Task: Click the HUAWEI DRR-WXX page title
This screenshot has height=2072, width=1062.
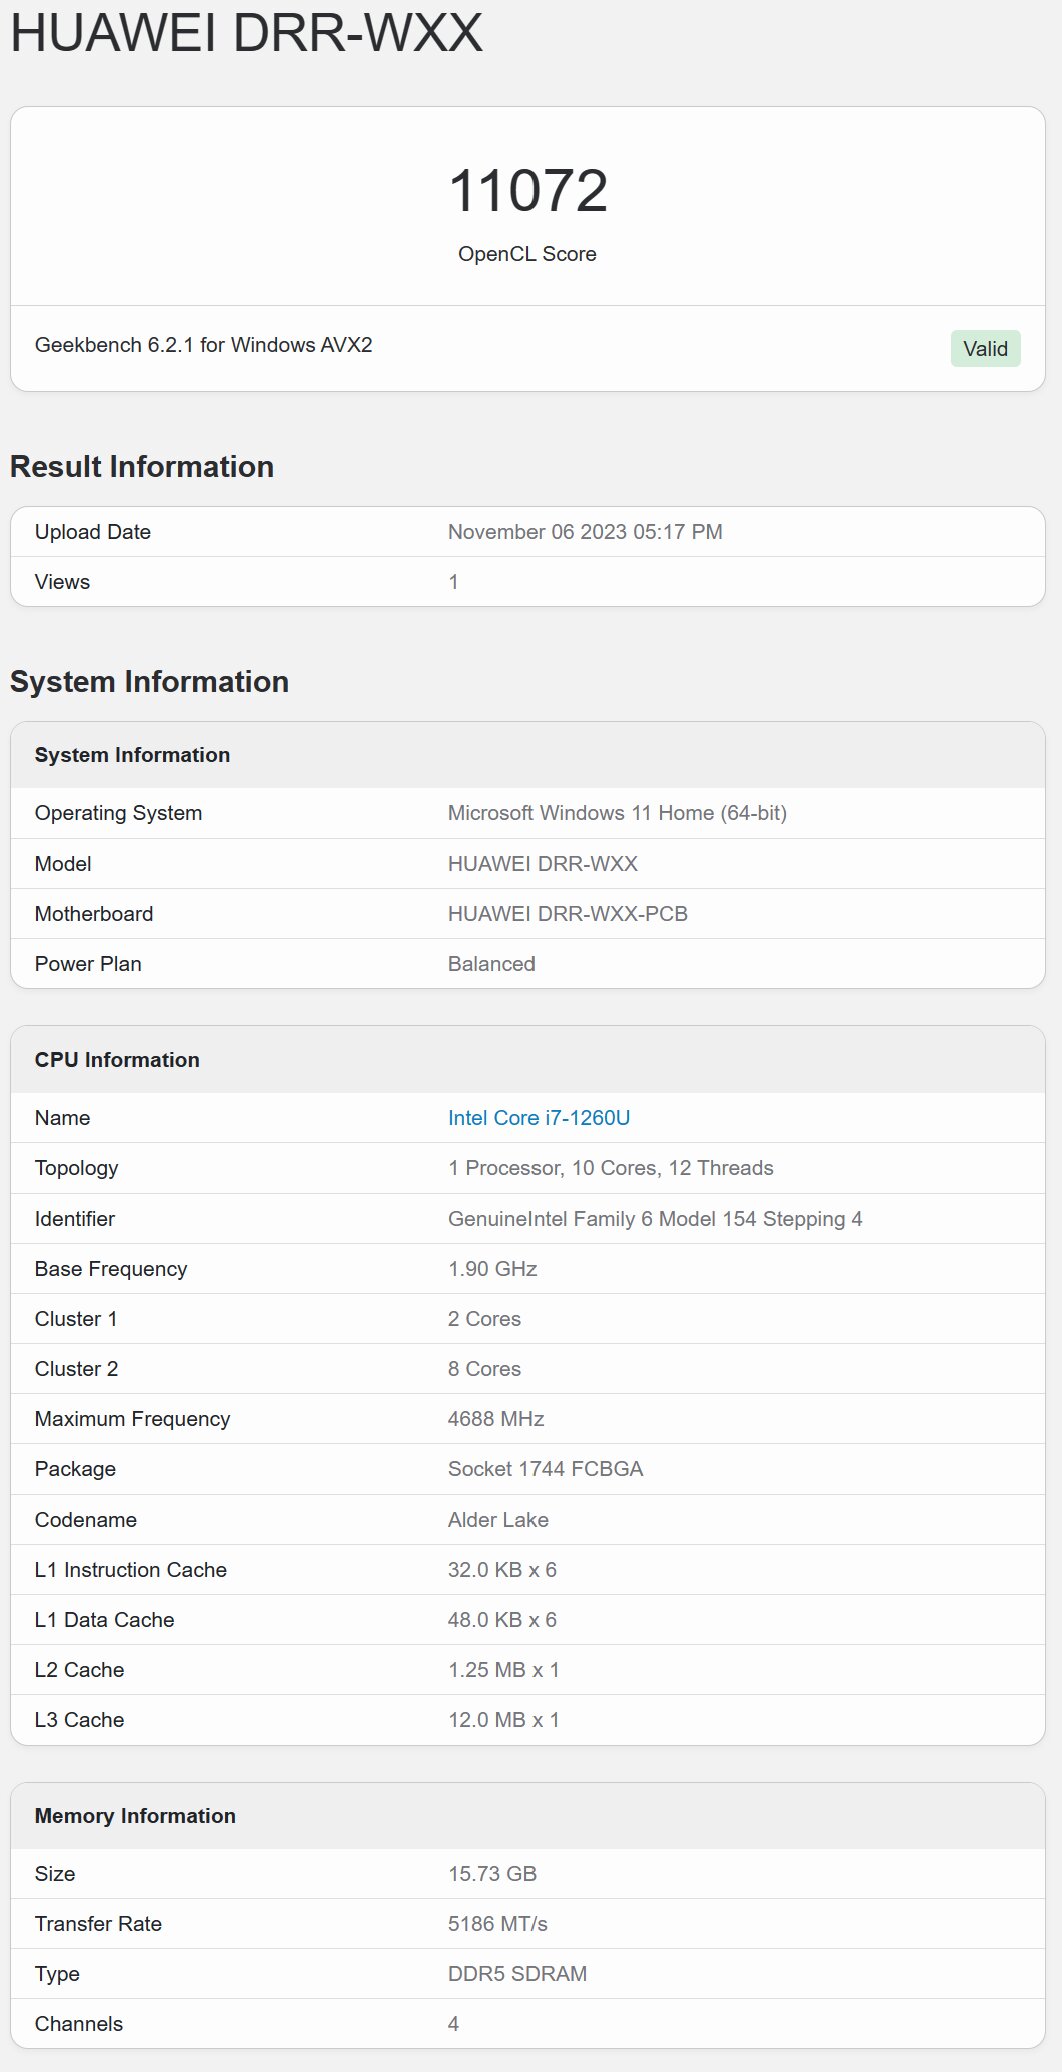Action: click(x=246, y=32)
